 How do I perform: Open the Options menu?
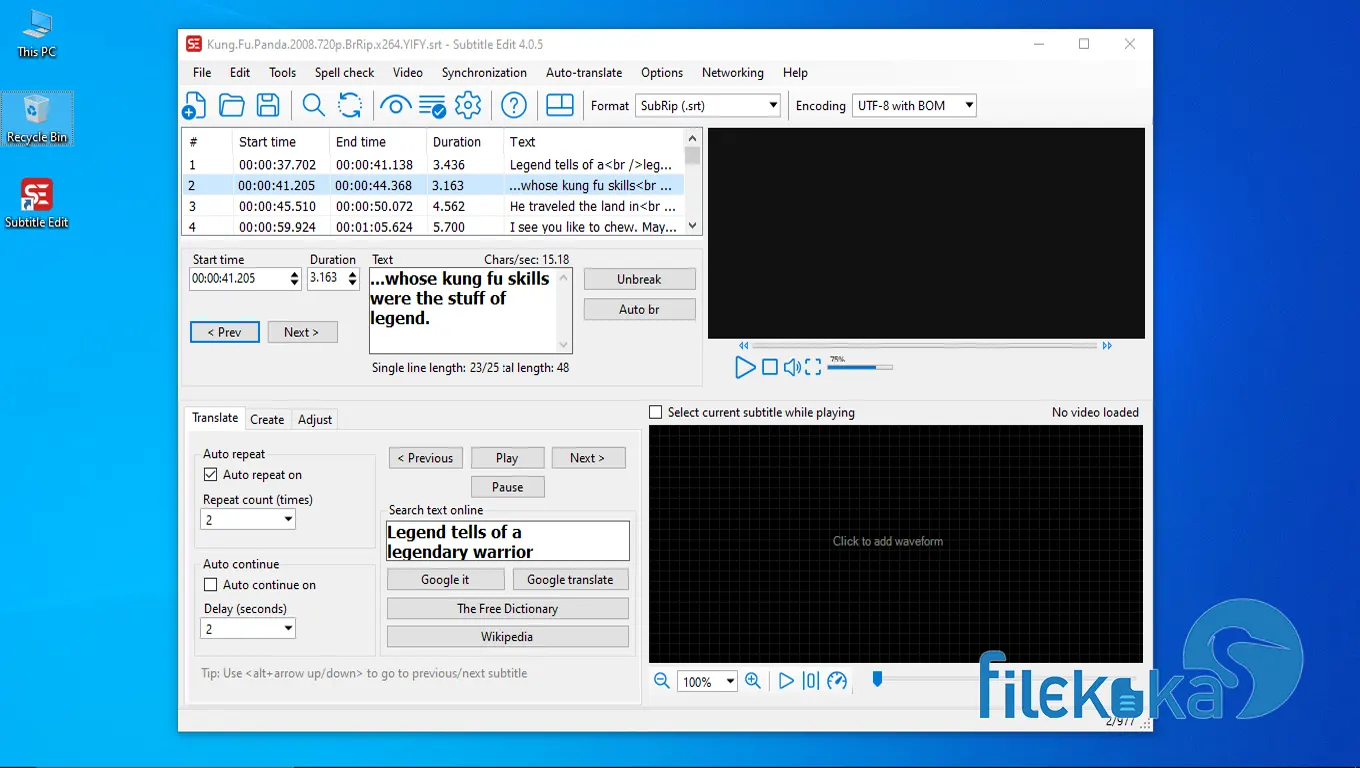pos(662,73)
